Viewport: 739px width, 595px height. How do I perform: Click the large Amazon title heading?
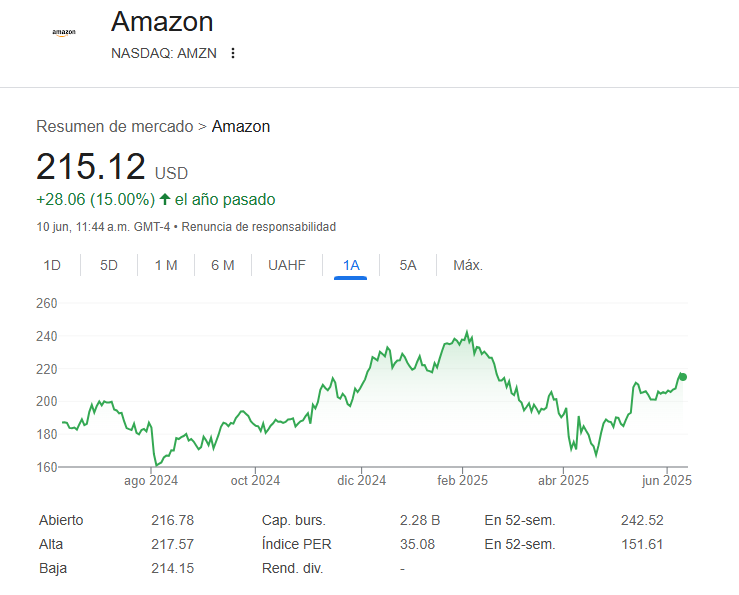click(162, 21)
